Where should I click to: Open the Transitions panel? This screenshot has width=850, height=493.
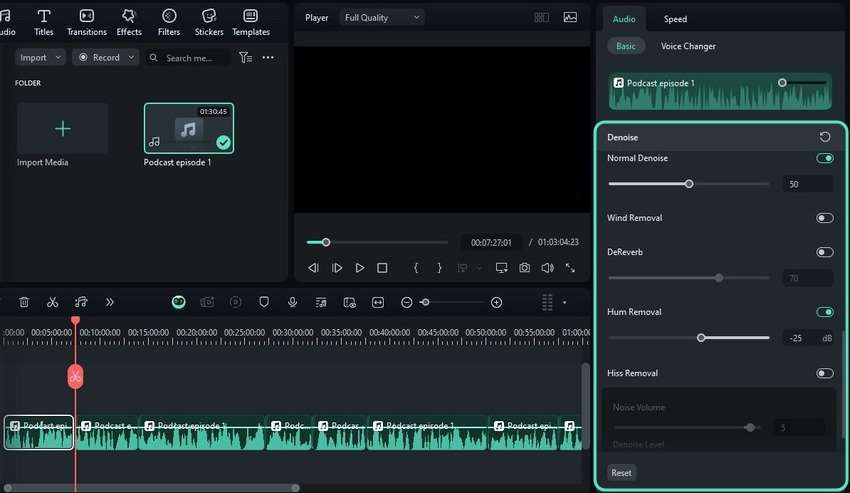point(87,22)
